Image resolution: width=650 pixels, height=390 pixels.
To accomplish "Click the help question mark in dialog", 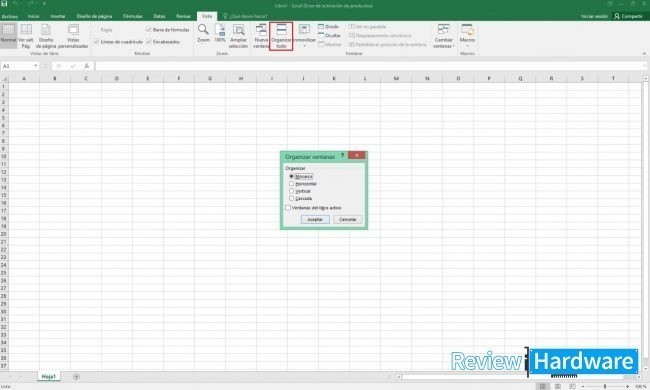I will (x=342, y=155).
